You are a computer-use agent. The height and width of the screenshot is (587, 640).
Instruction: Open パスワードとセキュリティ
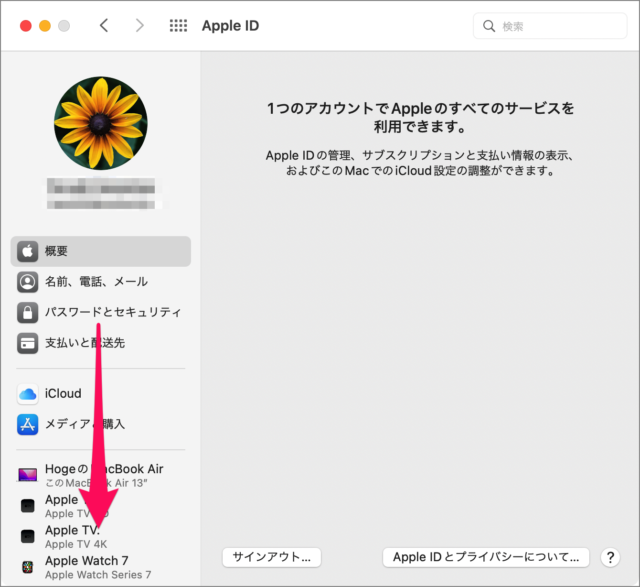113,312
